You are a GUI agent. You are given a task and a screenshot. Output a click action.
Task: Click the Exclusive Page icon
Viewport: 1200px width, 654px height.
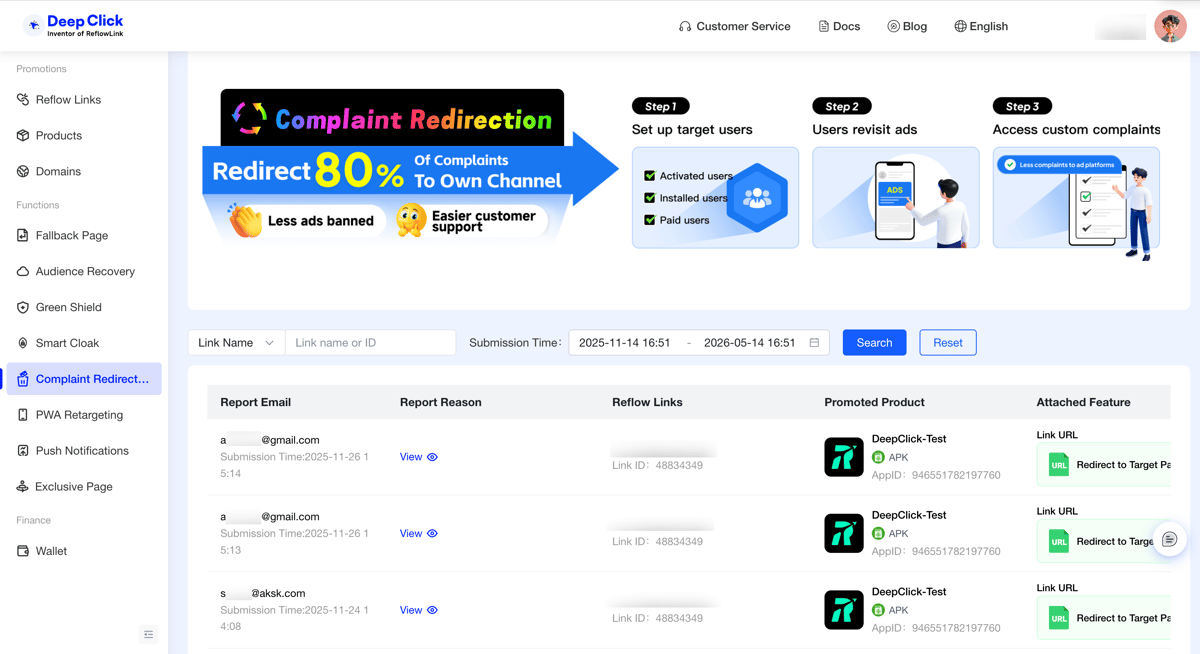tap(23, 487)
